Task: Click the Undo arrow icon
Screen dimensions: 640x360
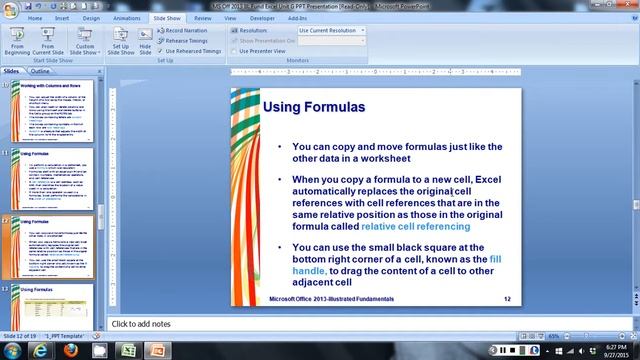Action: coord(38,6)
